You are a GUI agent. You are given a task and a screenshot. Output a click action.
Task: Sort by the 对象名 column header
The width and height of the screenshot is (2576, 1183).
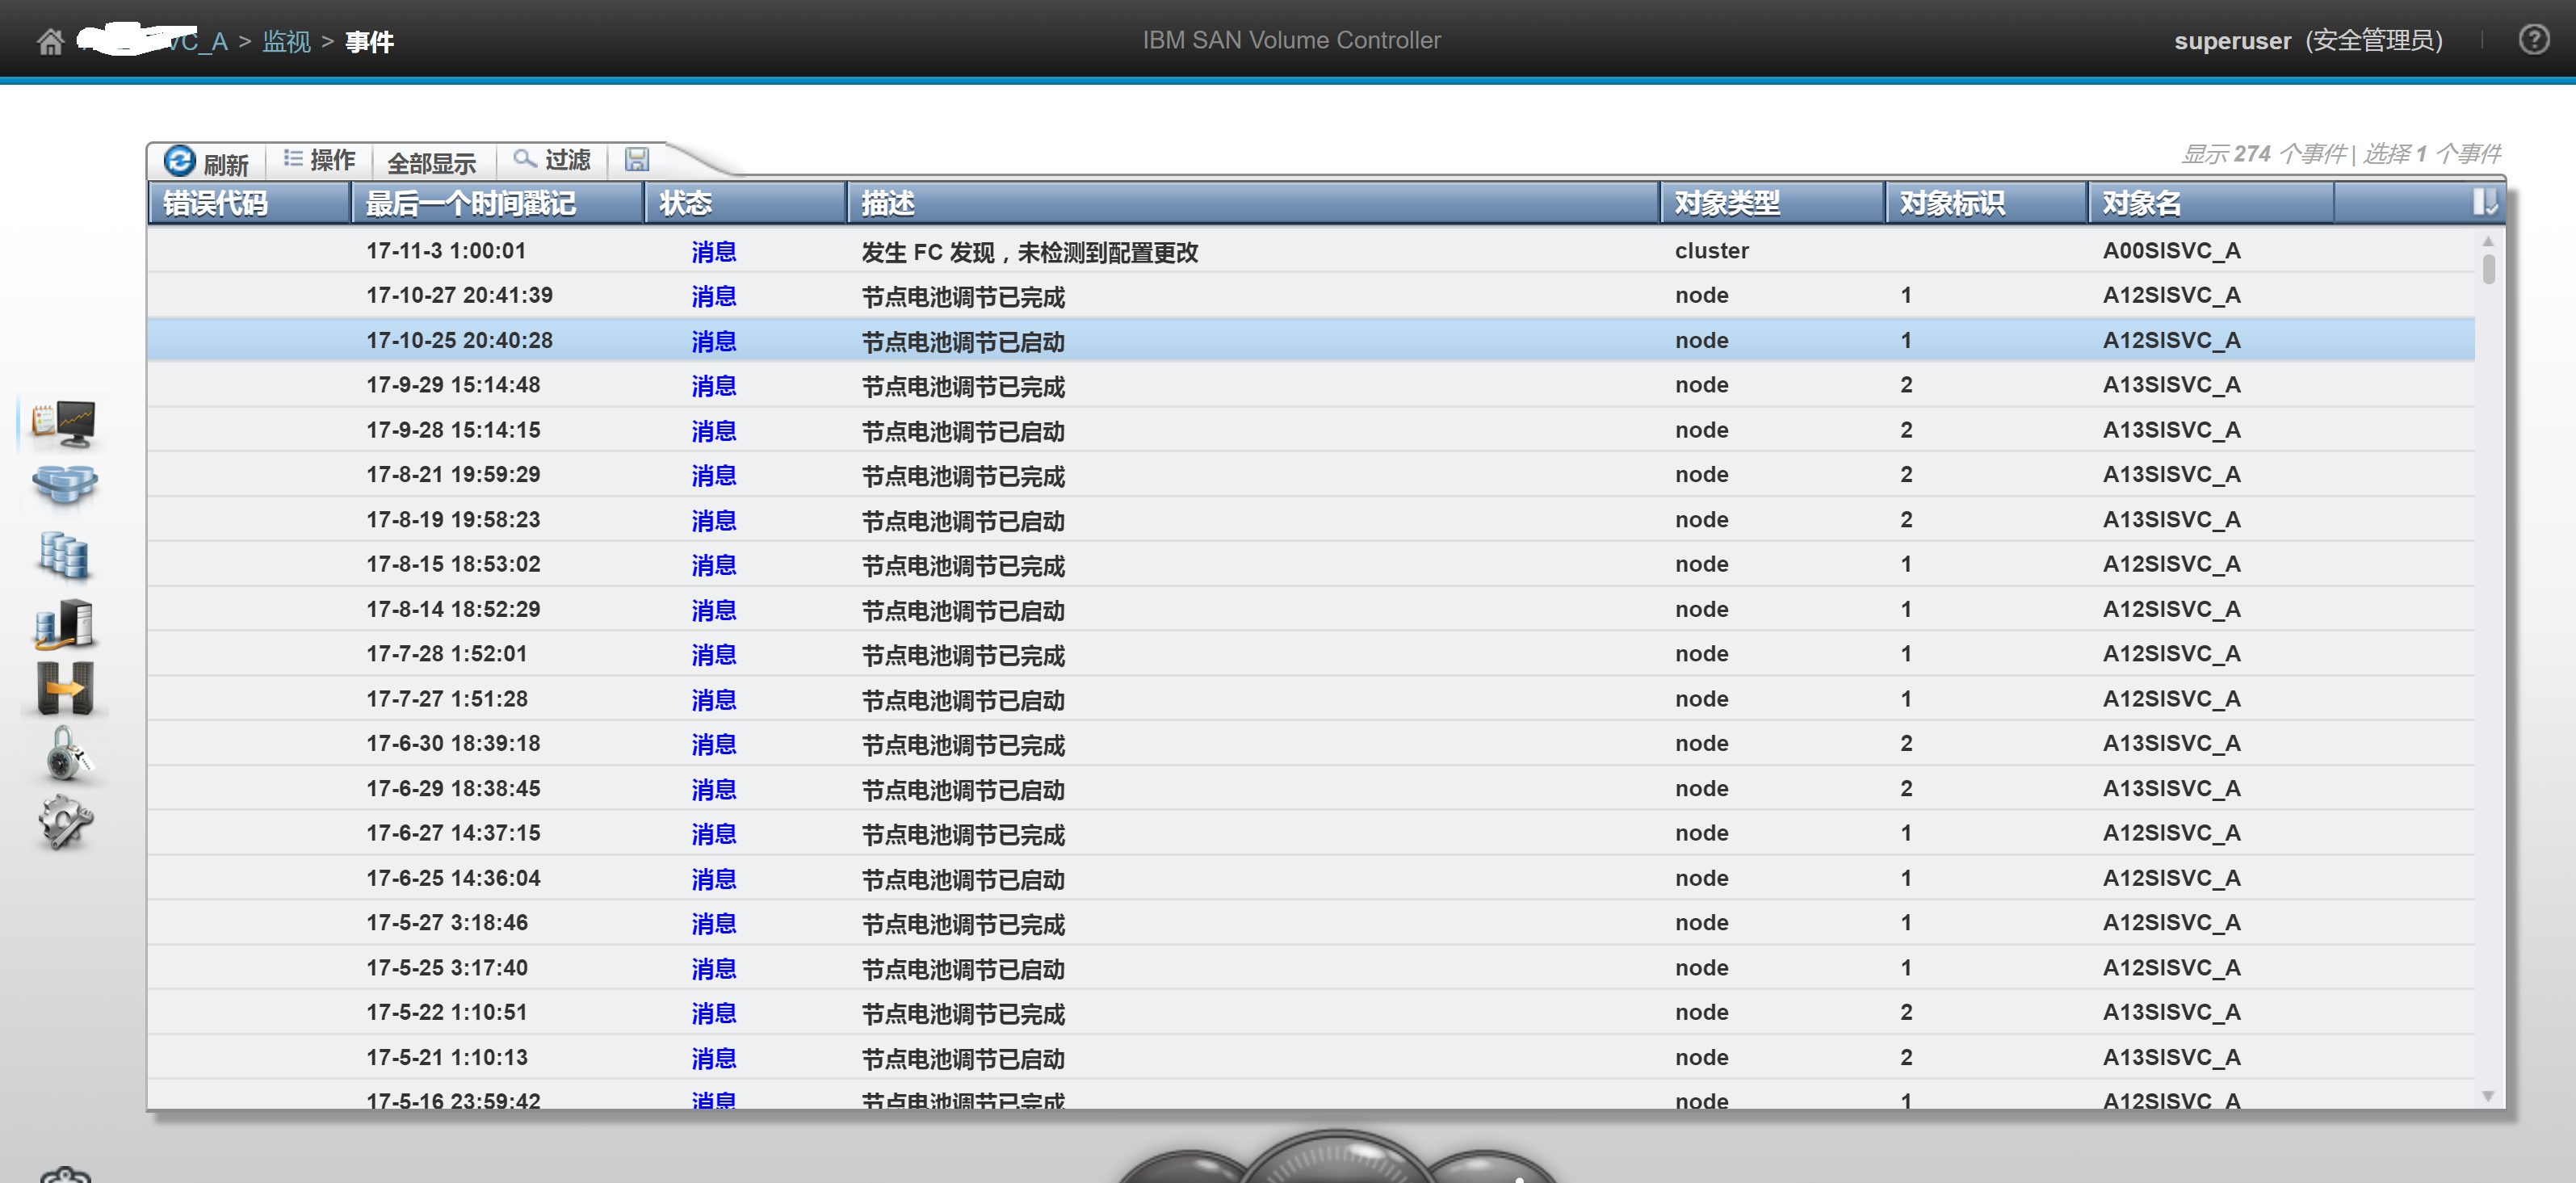[2211, 203]
